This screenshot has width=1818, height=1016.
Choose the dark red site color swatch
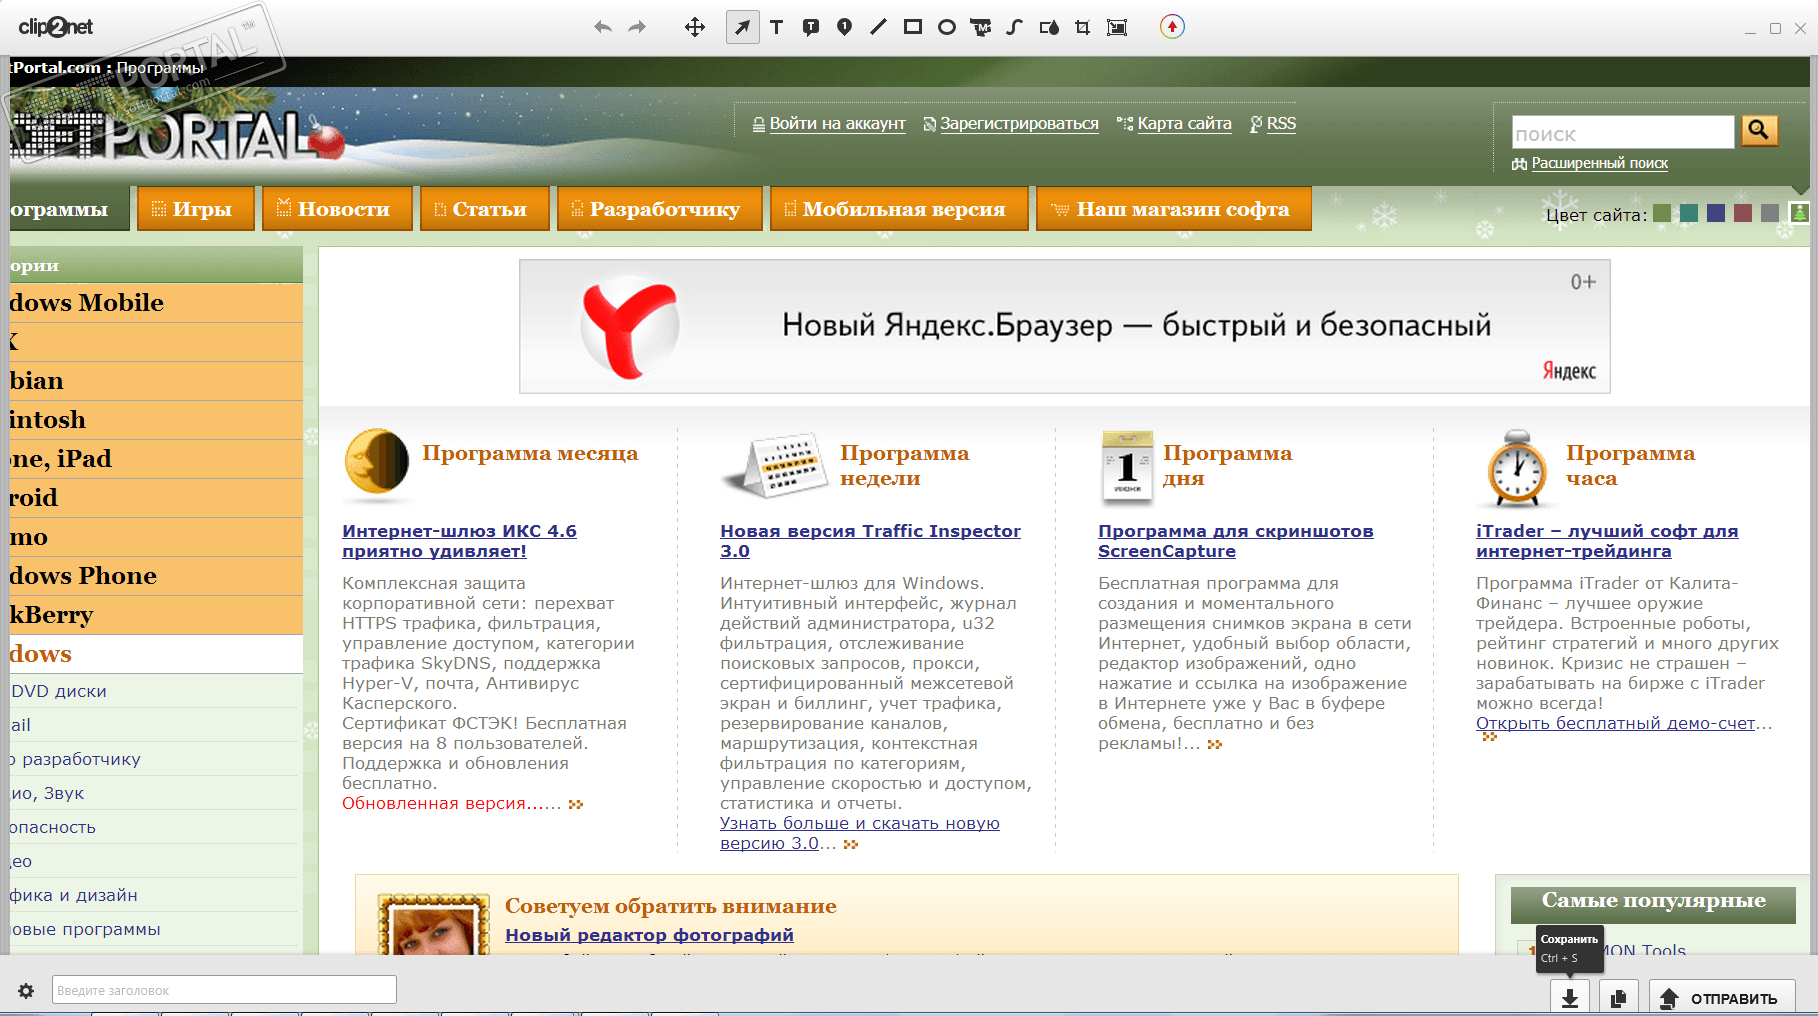click(1743, 213)
